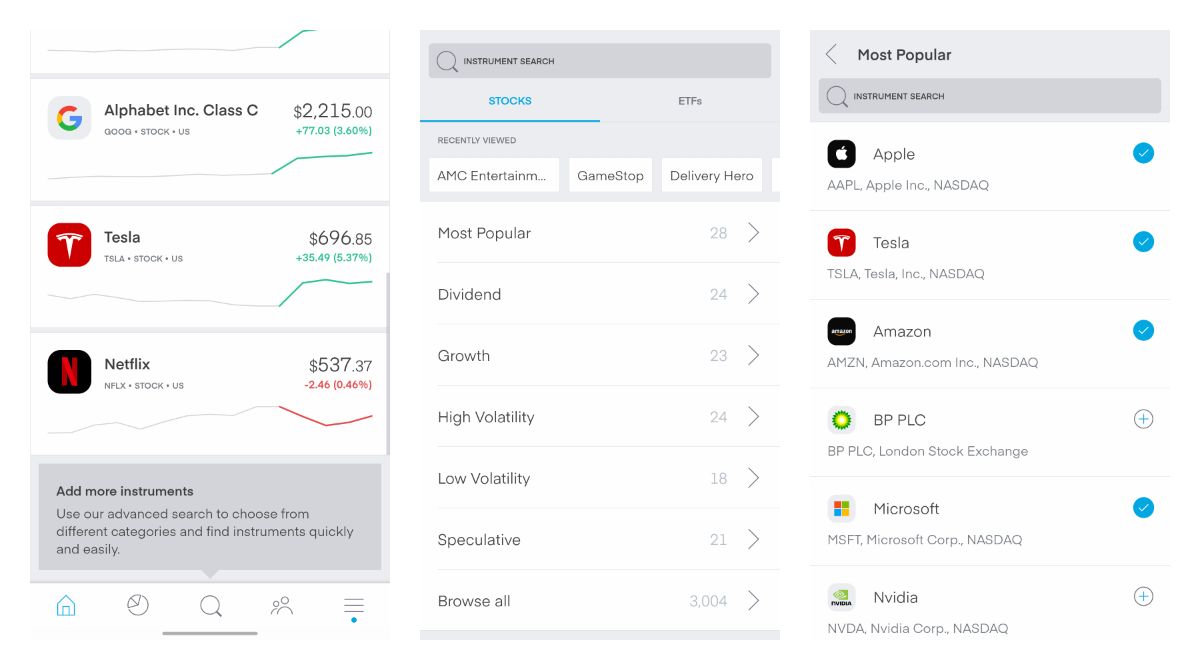The width and height of the screenshot is (1200, 670).
Task: Open recently viewed GameStop chip
Action: [610, 175]
